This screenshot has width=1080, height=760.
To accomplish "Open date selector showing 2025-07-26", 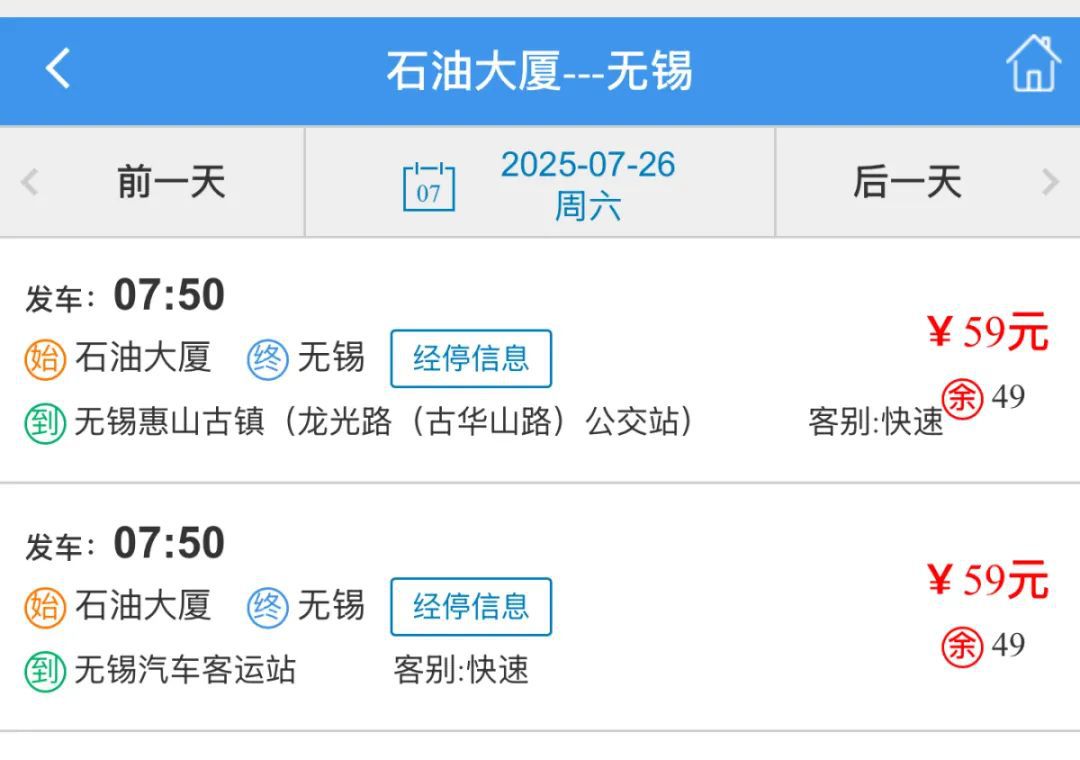I will [540, 182].
